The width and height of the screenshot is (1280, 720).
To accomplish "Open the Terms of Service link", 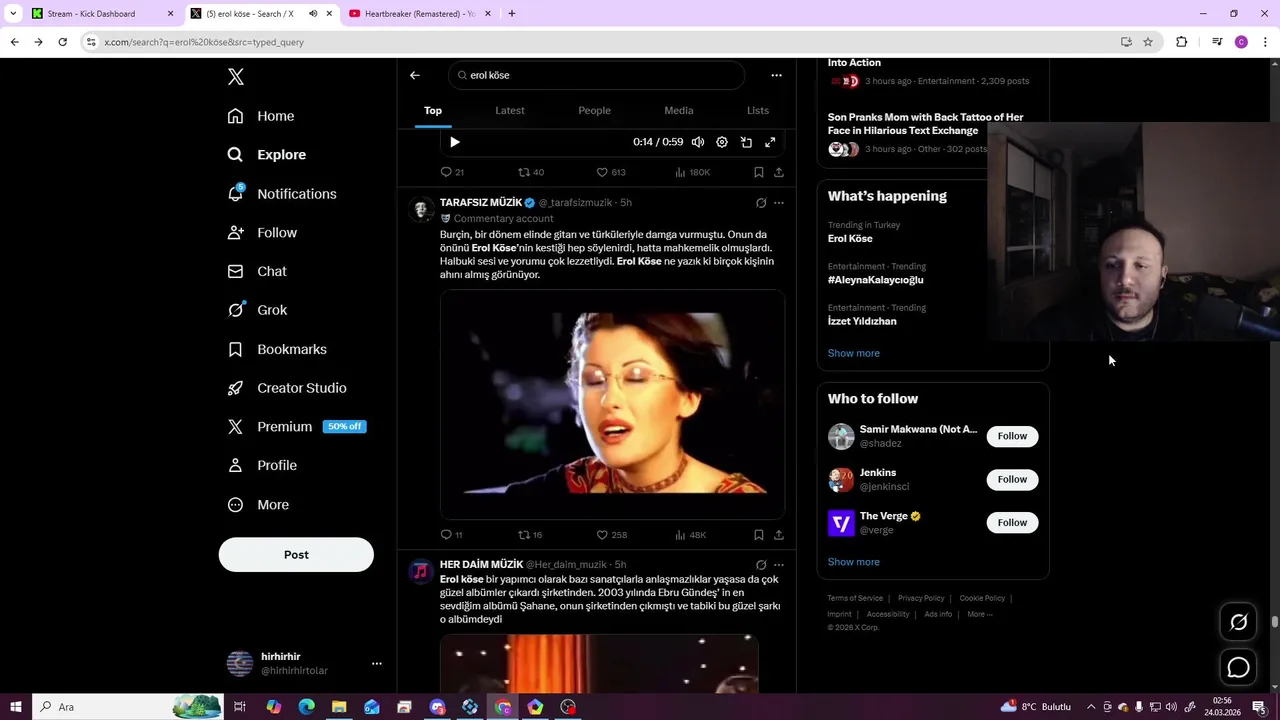I will tap(855, 598).
